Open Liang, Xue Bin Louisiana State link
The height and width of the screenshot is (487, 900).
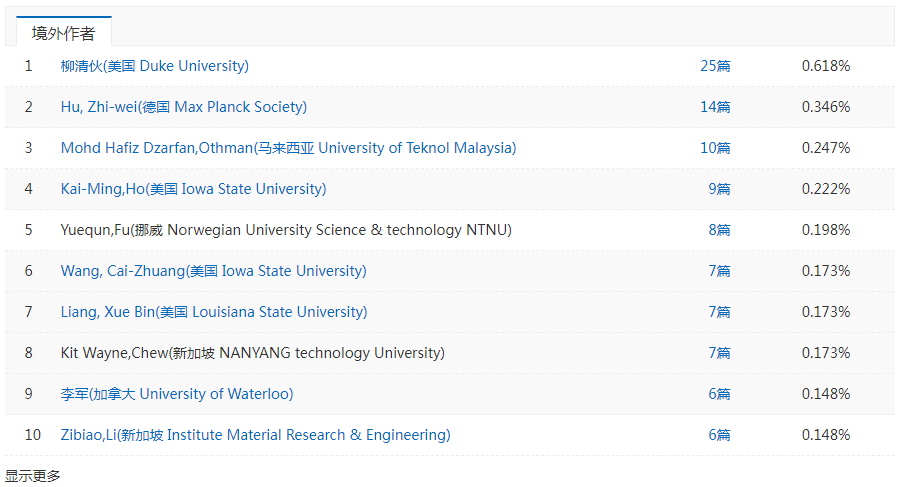(214, 312)
